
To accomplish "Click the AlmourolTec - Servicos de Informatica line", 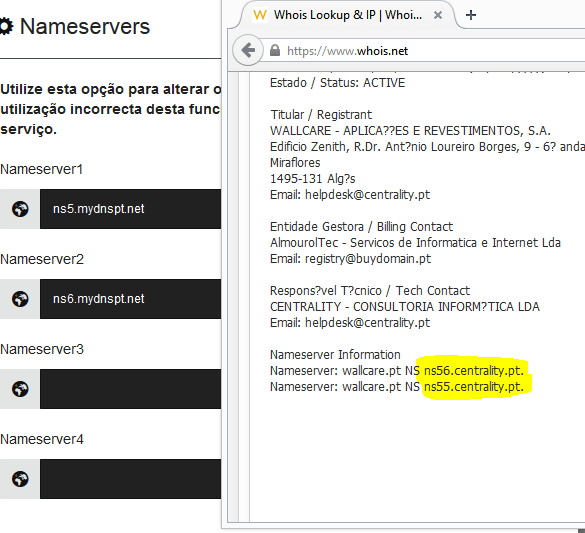I will [x=415, y=242].
